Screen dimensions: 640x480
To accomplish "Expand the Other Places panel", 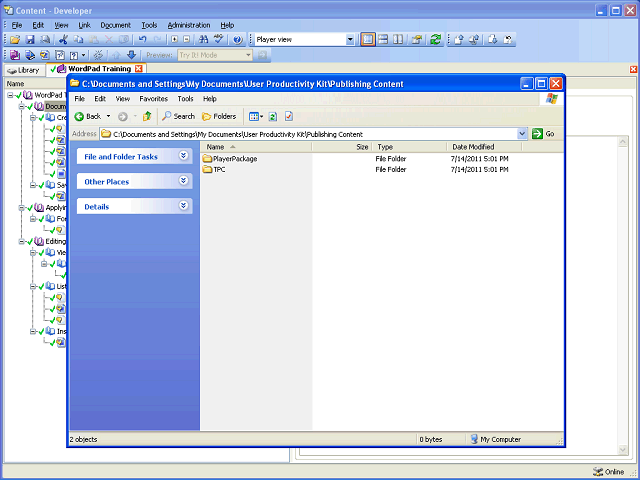I will point(183,180).
